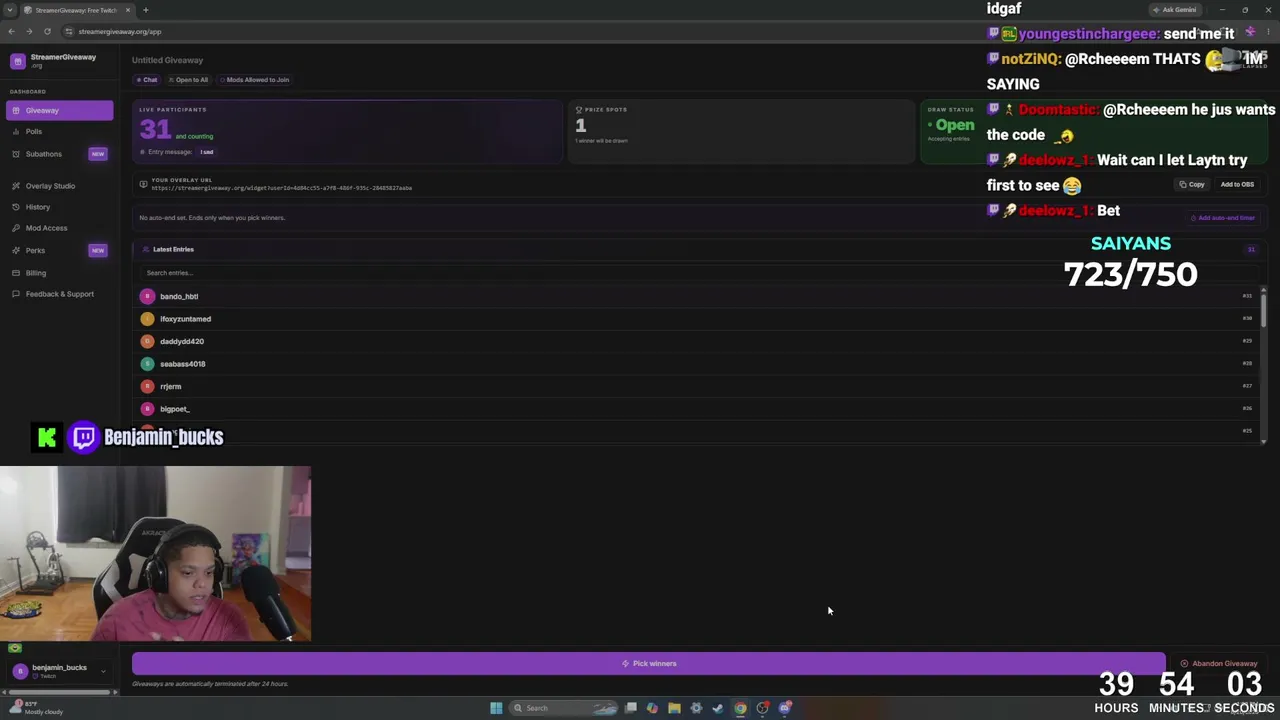
Task: Click the Feedback & Support chat icon
Action: (17, 294)
